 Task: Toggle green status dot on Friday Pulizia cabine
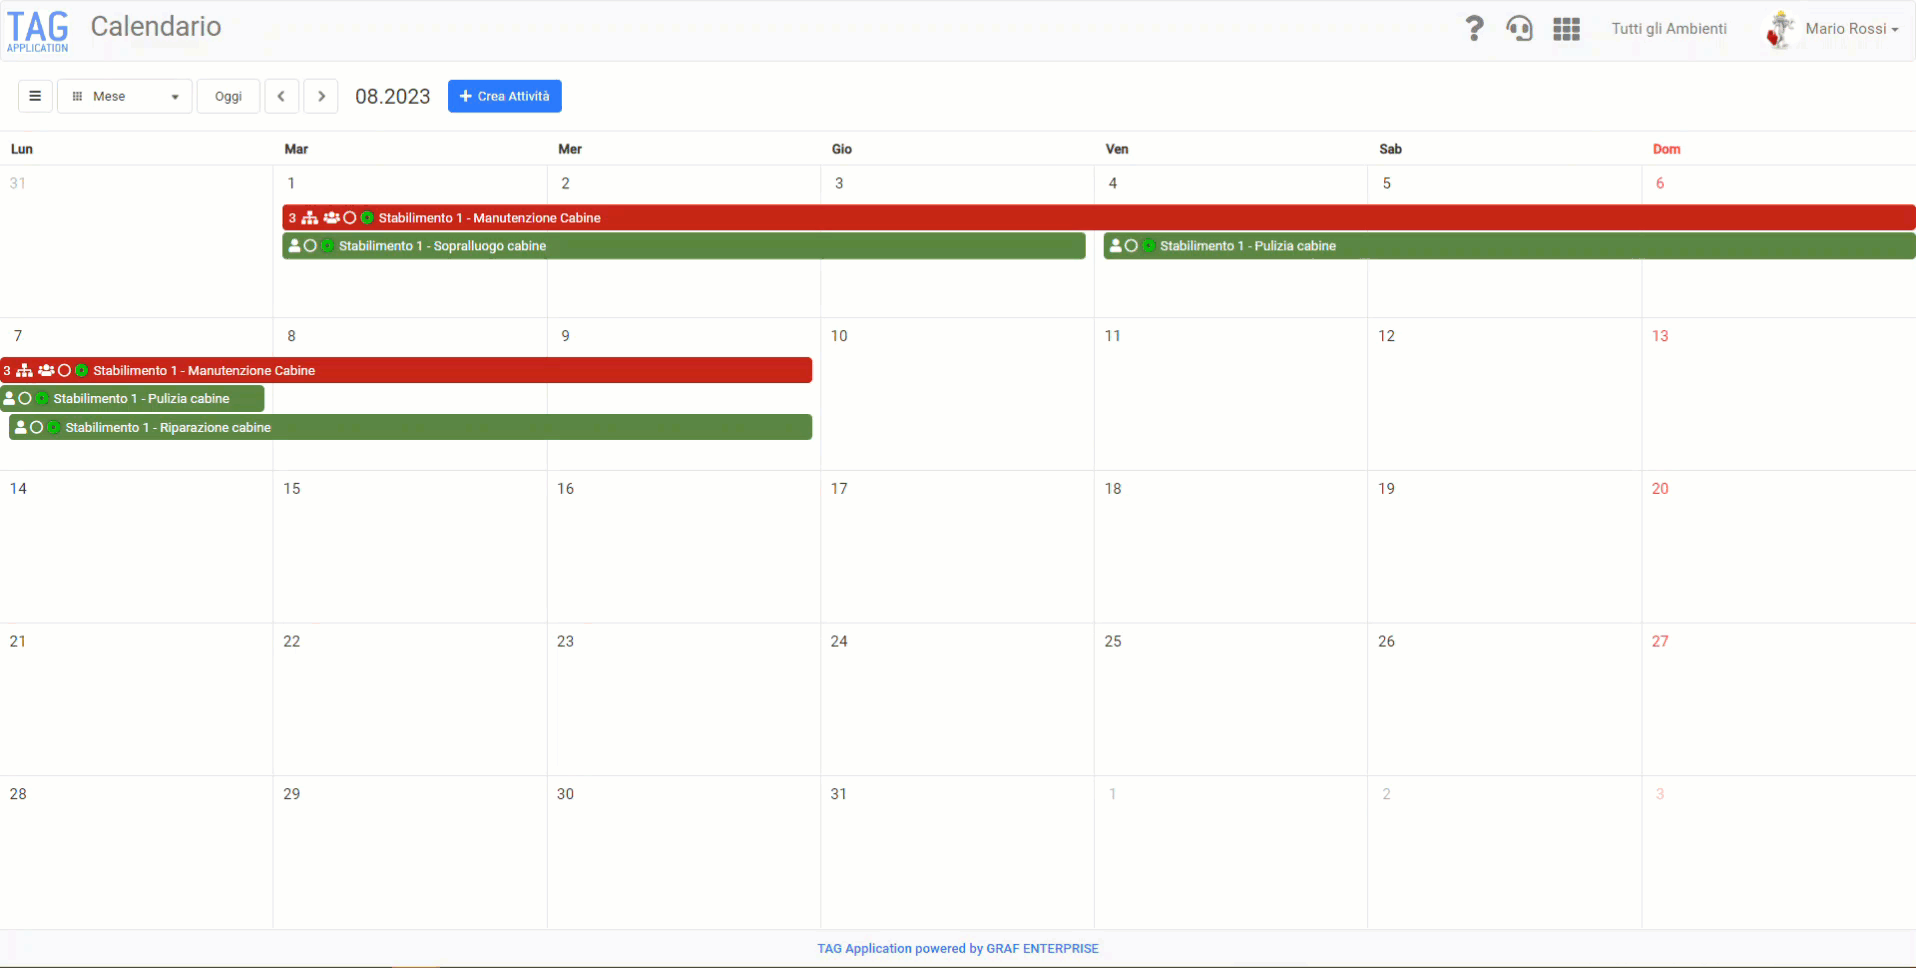[1149, 246]
